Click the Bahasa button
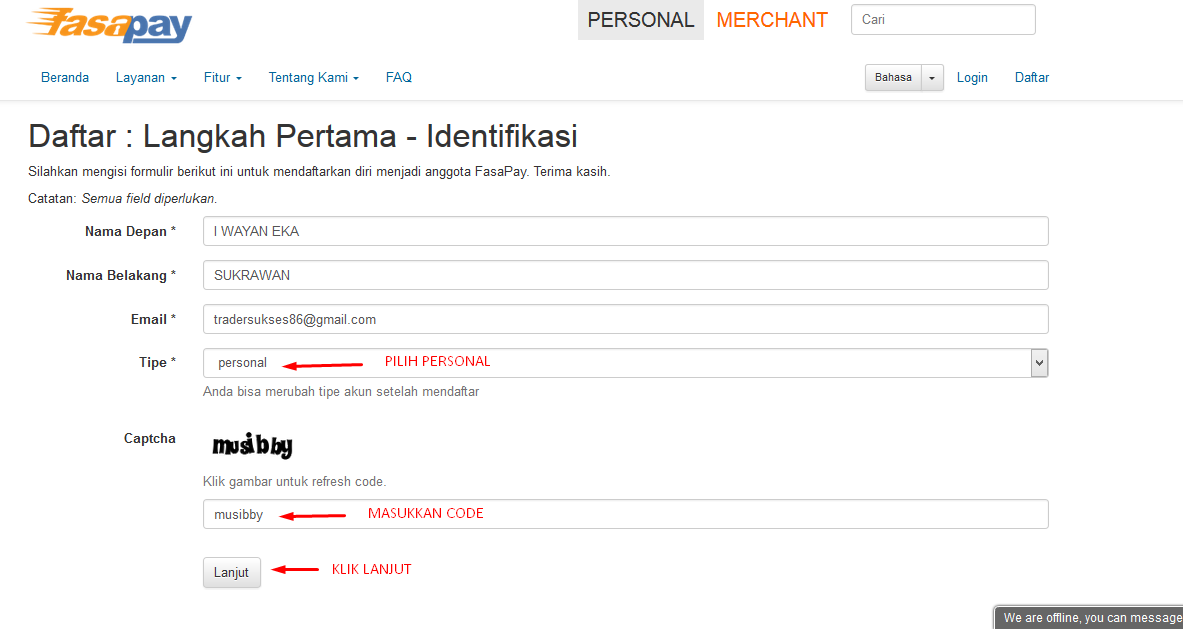Viewport: 1183px width, 629px height. coord(893,78)
